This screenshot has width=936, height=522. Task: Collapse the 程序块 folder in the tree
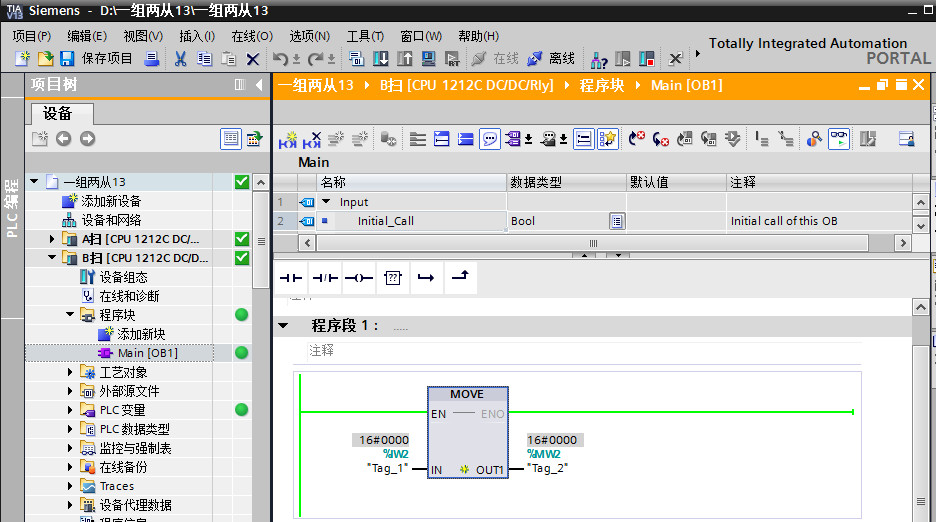click(x=71, y=315)
